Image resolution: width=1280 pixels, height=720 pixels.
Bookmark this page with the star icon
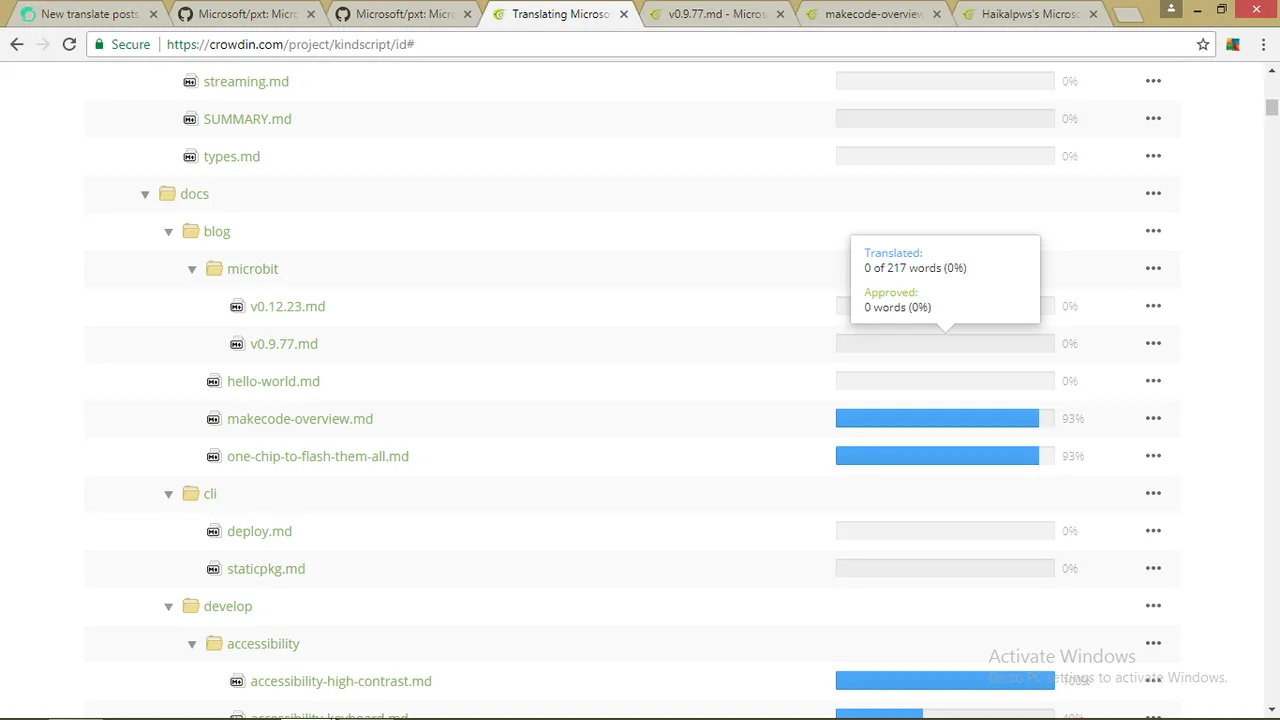(1203, 44)
